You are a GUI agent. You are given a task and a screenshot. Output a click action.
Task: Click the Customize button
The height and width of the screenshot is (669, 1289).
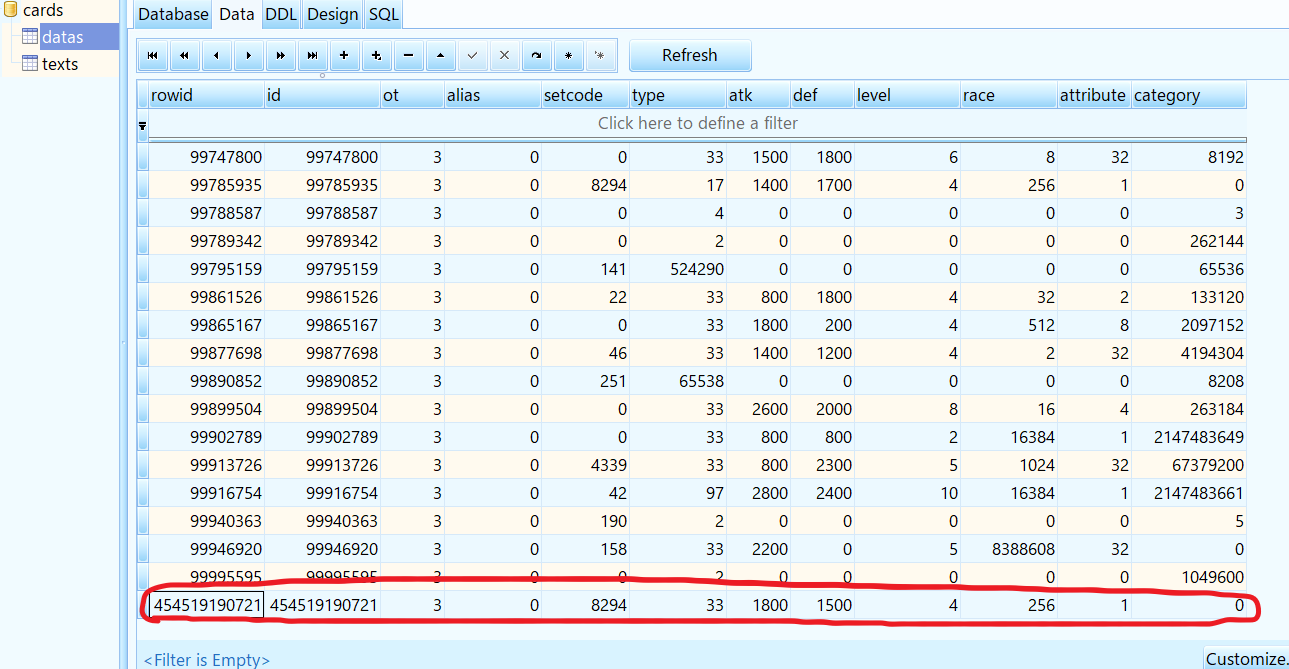pos(1247,659)
